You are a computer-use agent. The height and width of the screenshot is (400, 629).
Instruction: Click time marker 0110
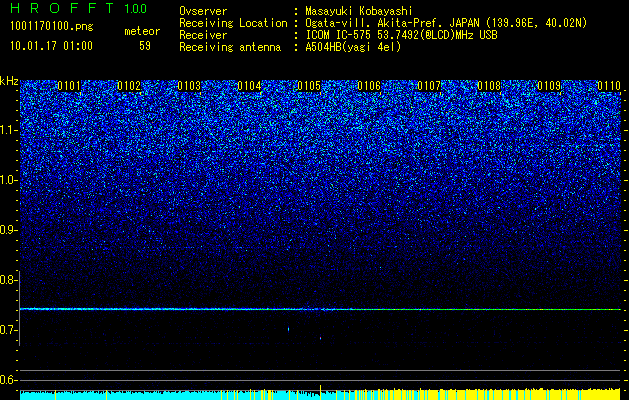[609, 86]
